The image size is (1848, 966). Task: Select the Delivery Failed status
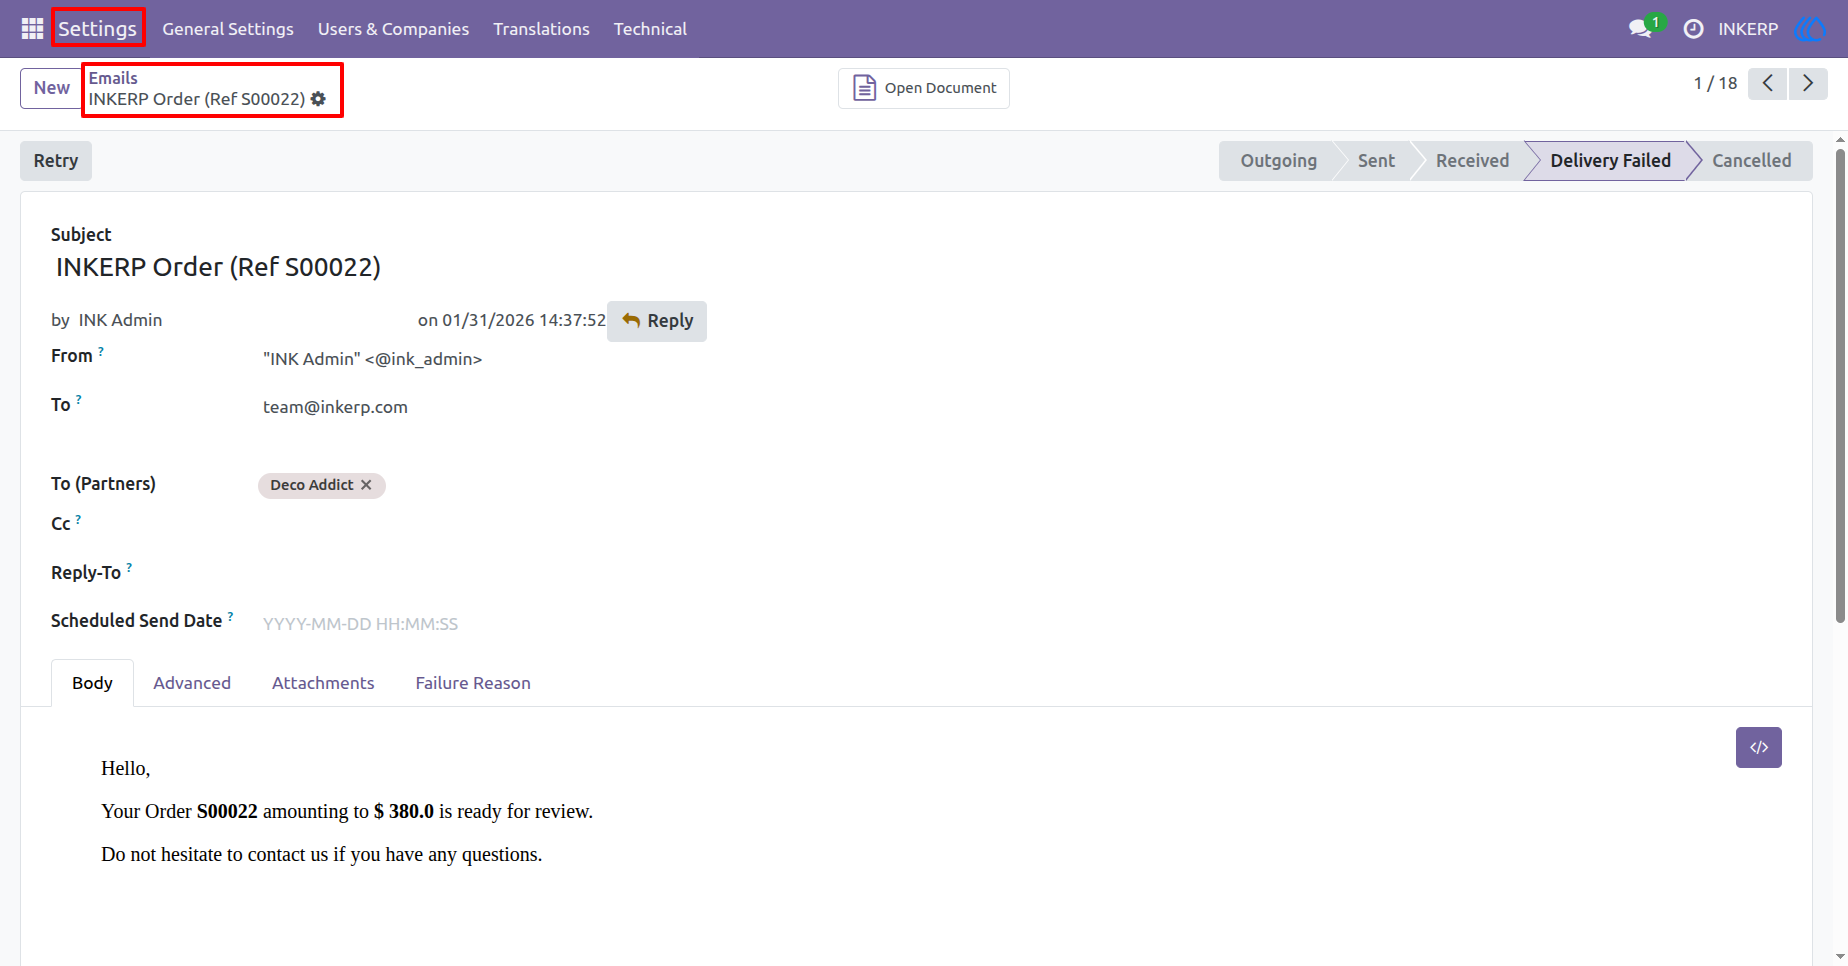pos(1610,161)
